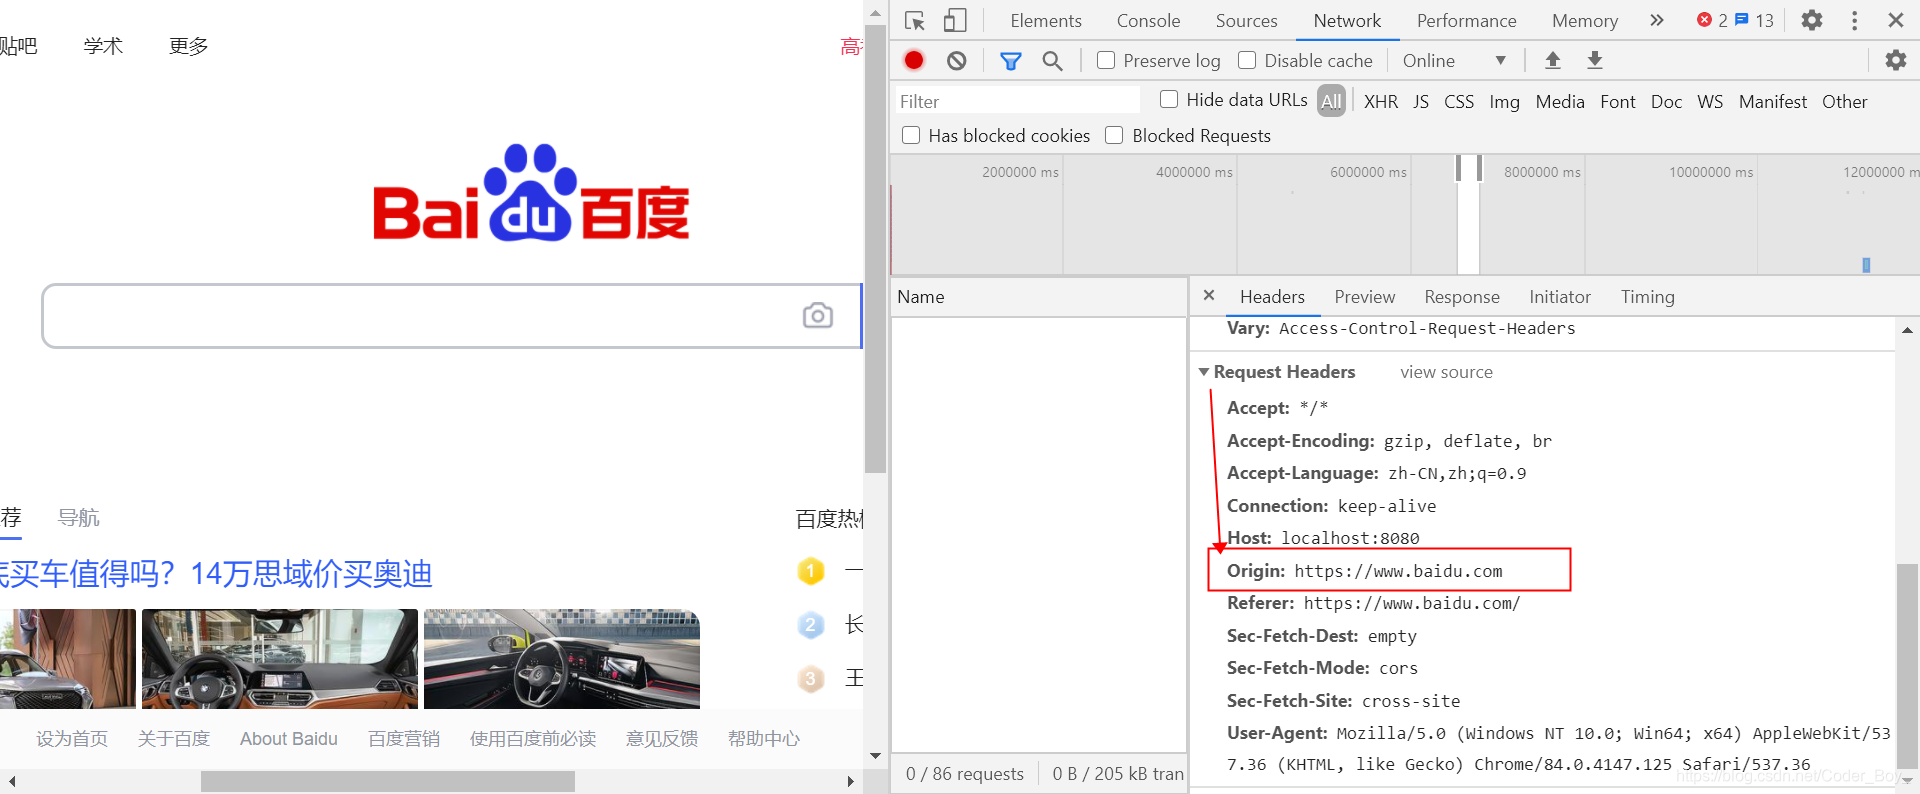The image size is (1920, 794).
Task: Click the import HAR upload arrow icon
Action: coord(1553,60)
